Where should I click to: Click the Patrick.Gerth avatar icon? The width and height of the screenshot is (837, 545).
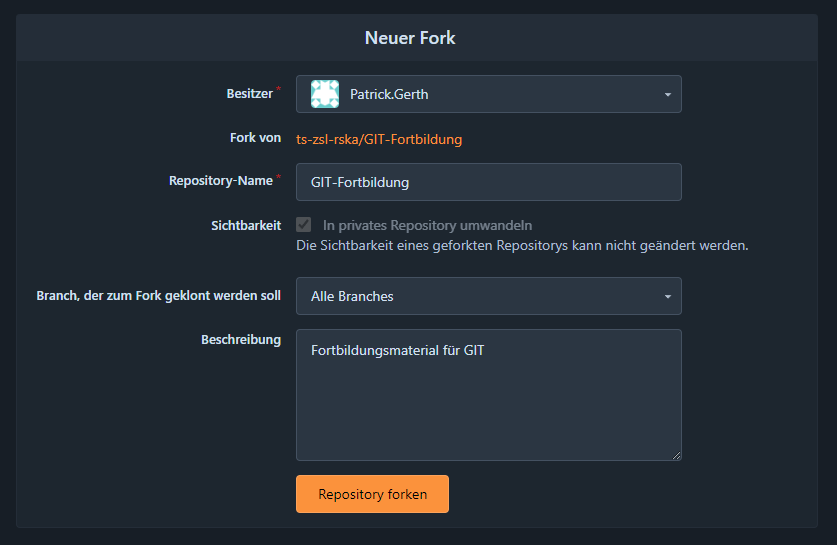(x=325, y=94)
